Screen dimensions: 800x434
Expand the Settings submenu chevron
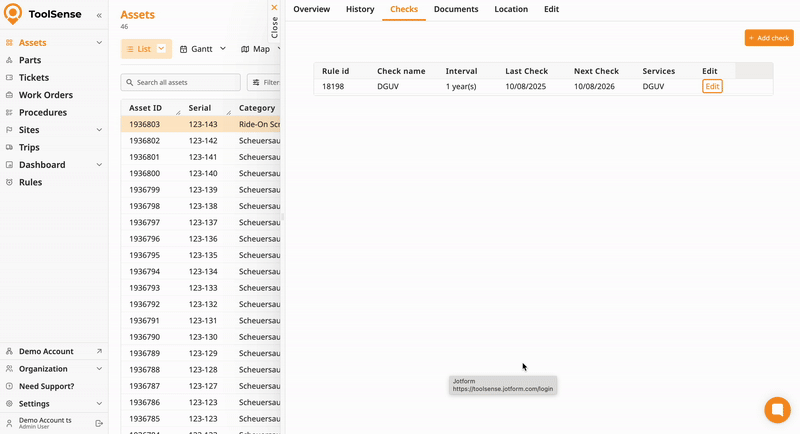[99, 403]
